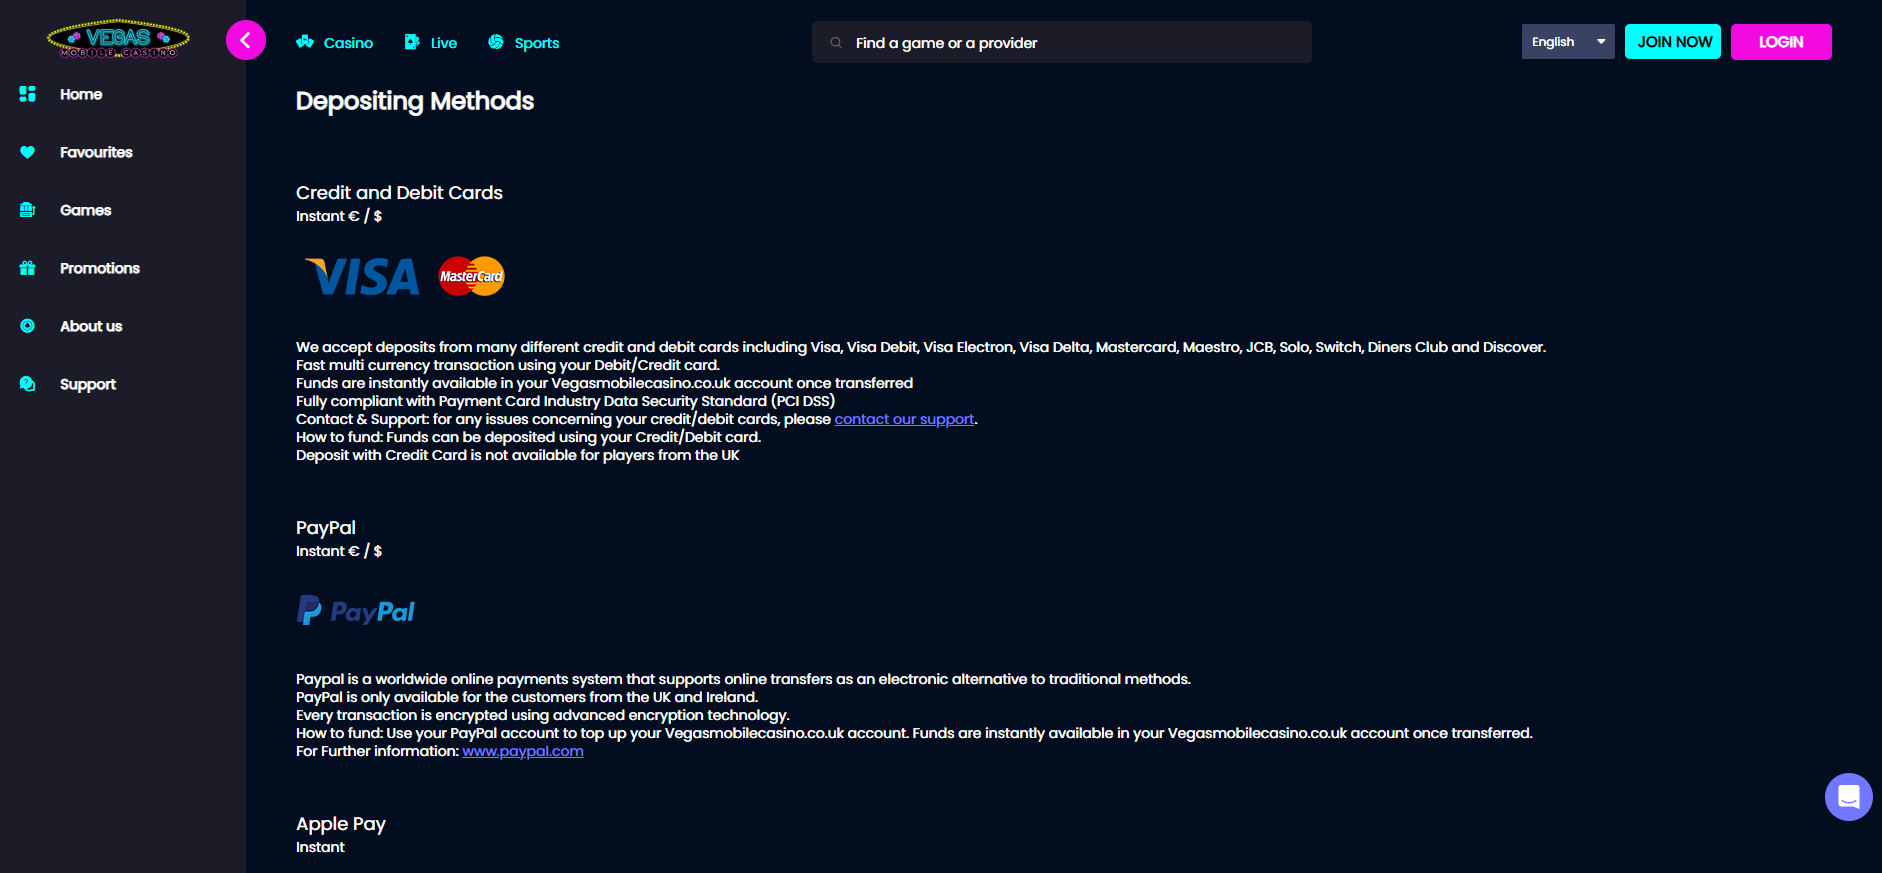This screenshot has height=873, width=1882.
Task: Click 'Instant € / $' under PayPal heading
Action: coord(339,551)
